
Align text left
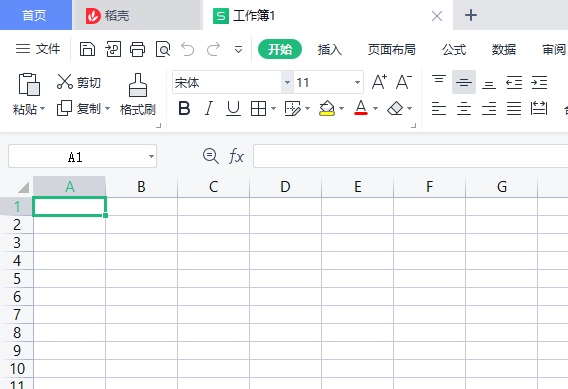click(x=439, y=108)
